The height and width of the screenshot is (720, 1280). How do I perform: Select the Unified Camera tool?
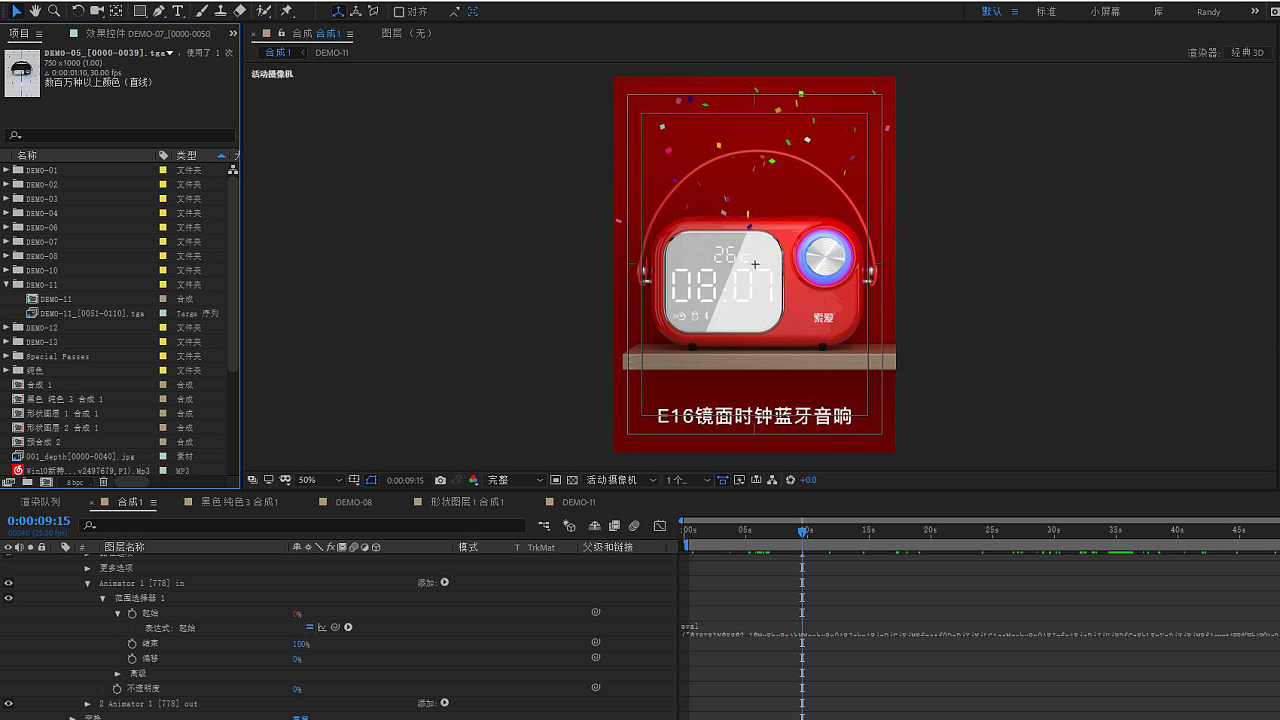(x=97, y=11)
